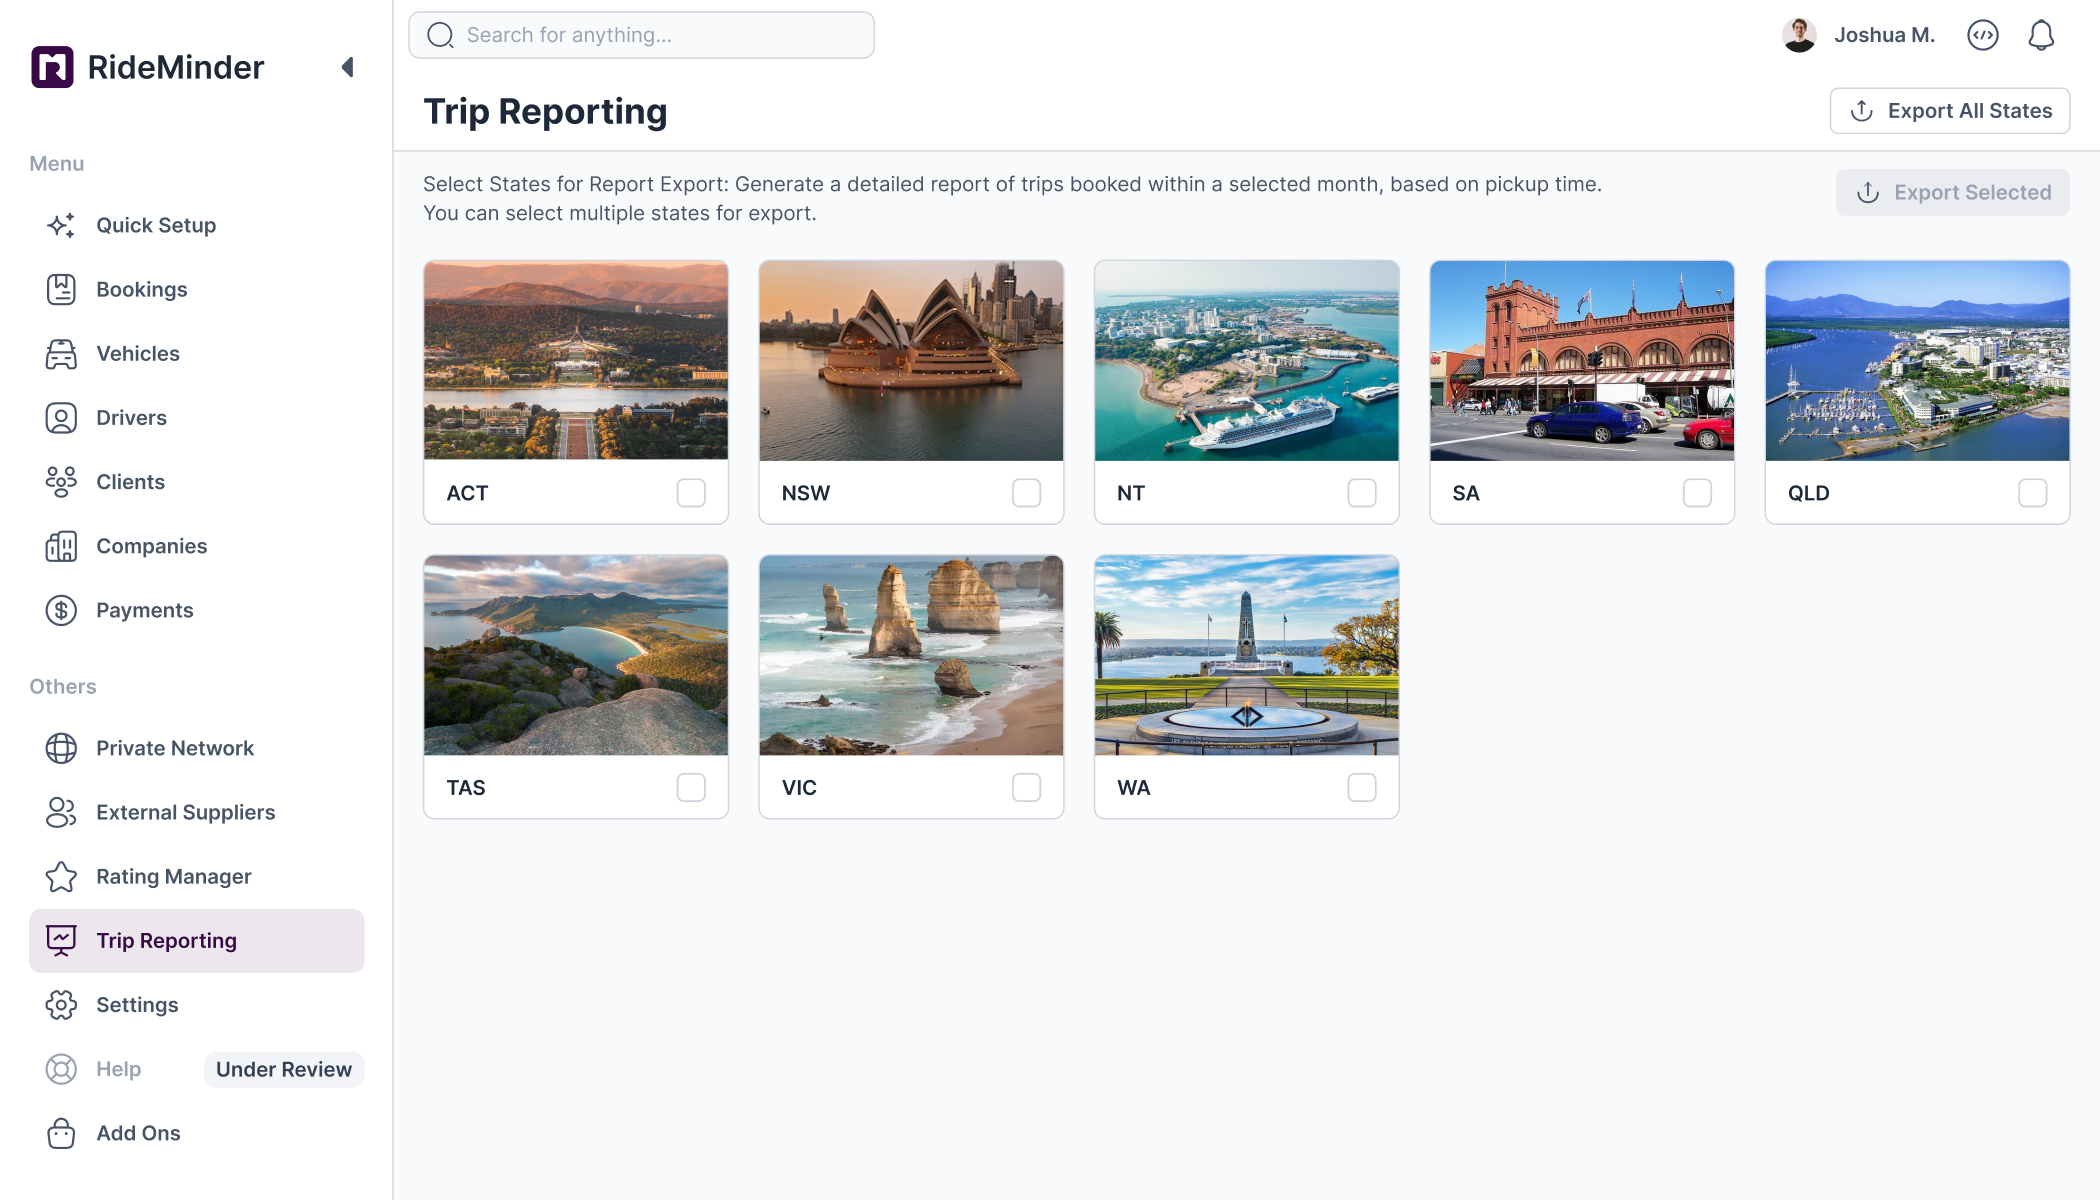2100x1200 pixels.
Task: Click Joshua M. profile avatar
Action: pyautogui.click(x=1799, y=35)
